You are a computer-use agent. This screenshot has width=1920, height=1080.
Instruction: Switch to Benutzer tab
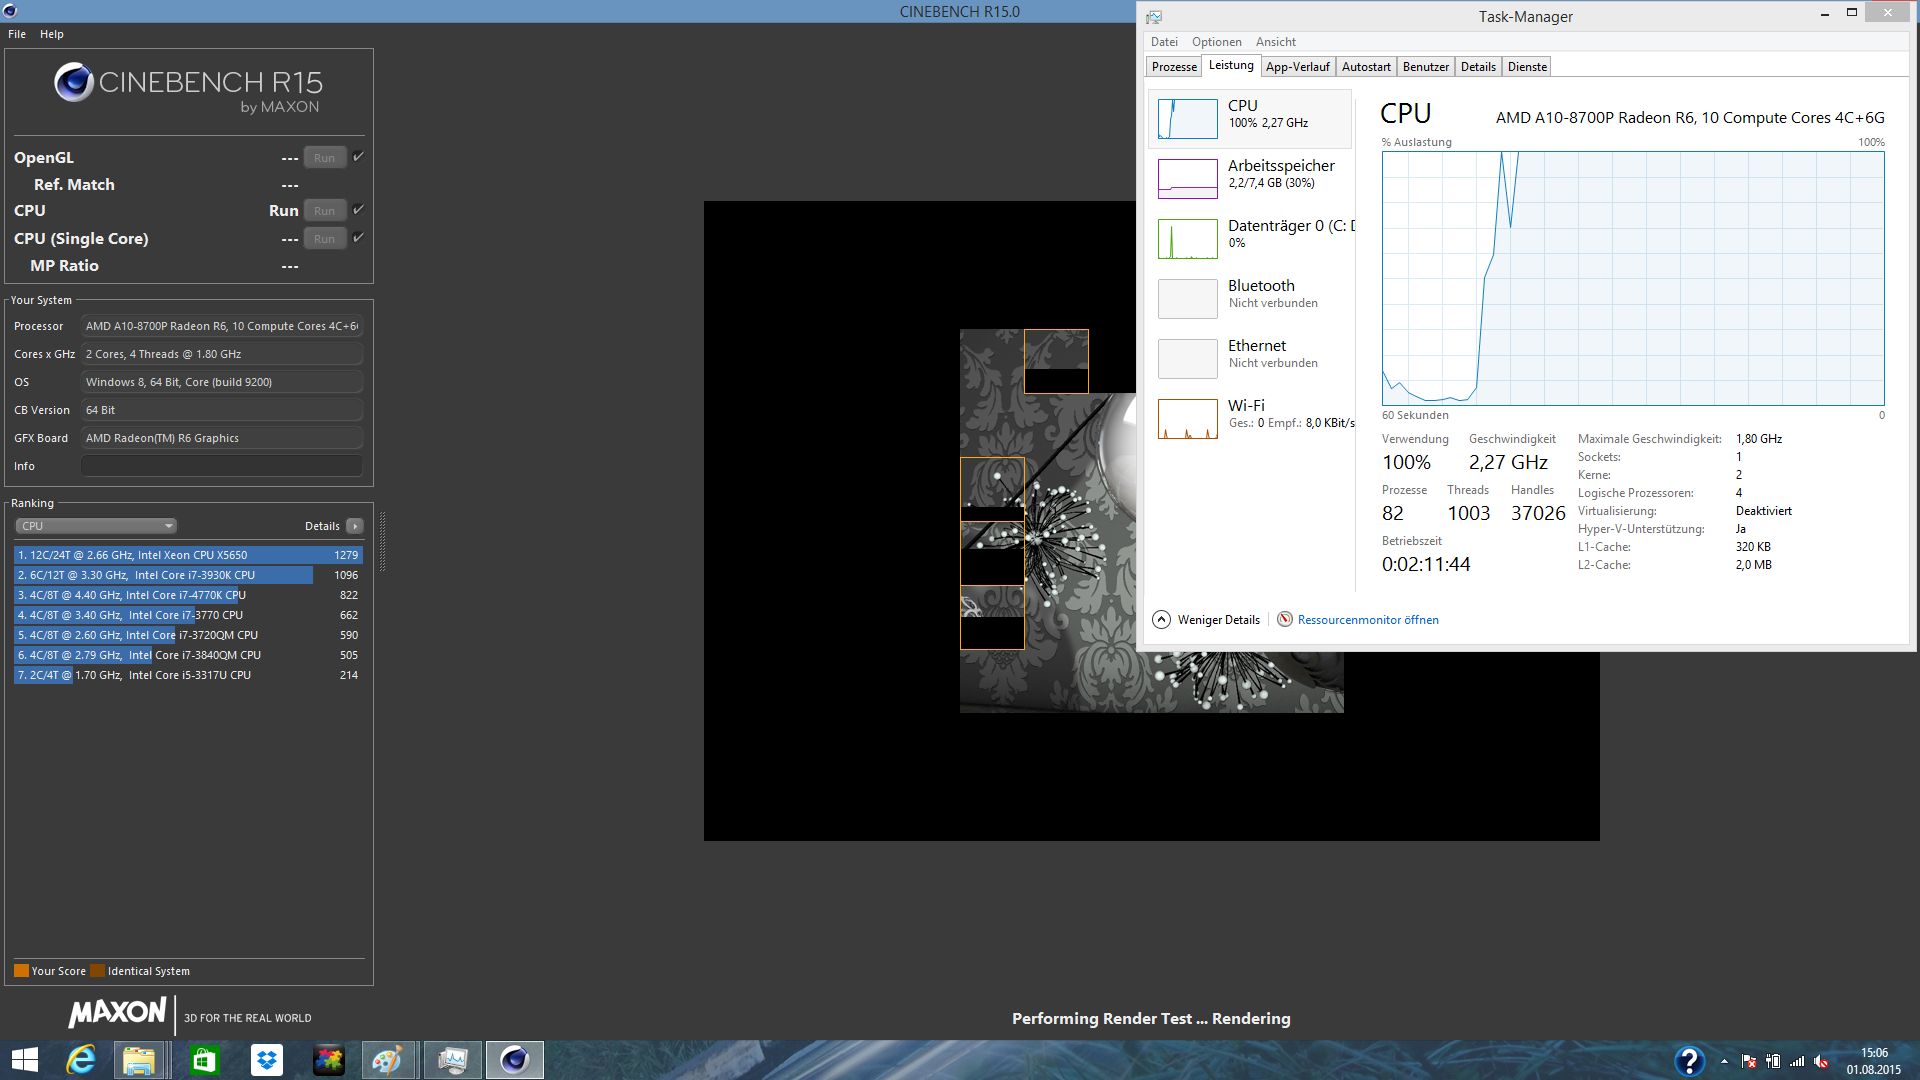(x=1426, y=67)
